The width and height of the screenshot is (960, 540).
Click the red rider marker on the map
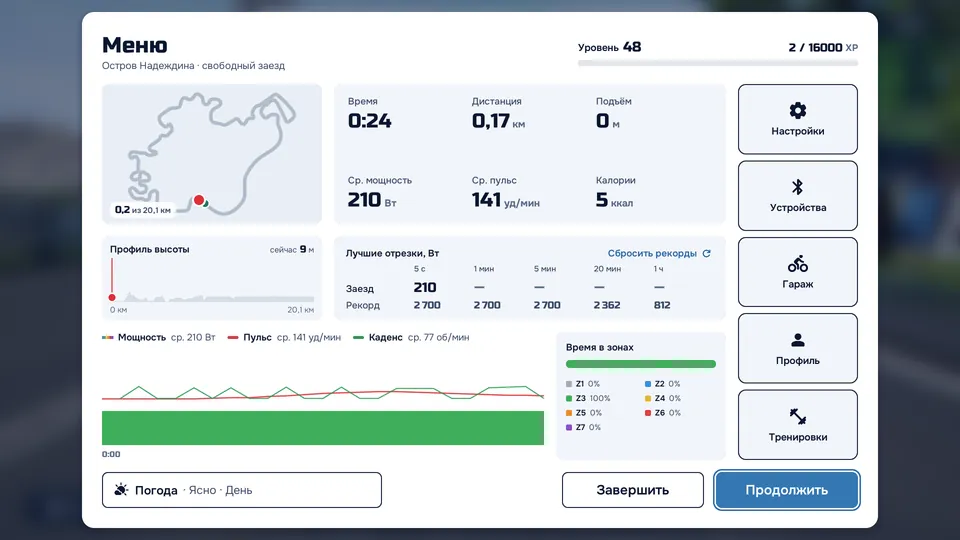click(199, 200)
